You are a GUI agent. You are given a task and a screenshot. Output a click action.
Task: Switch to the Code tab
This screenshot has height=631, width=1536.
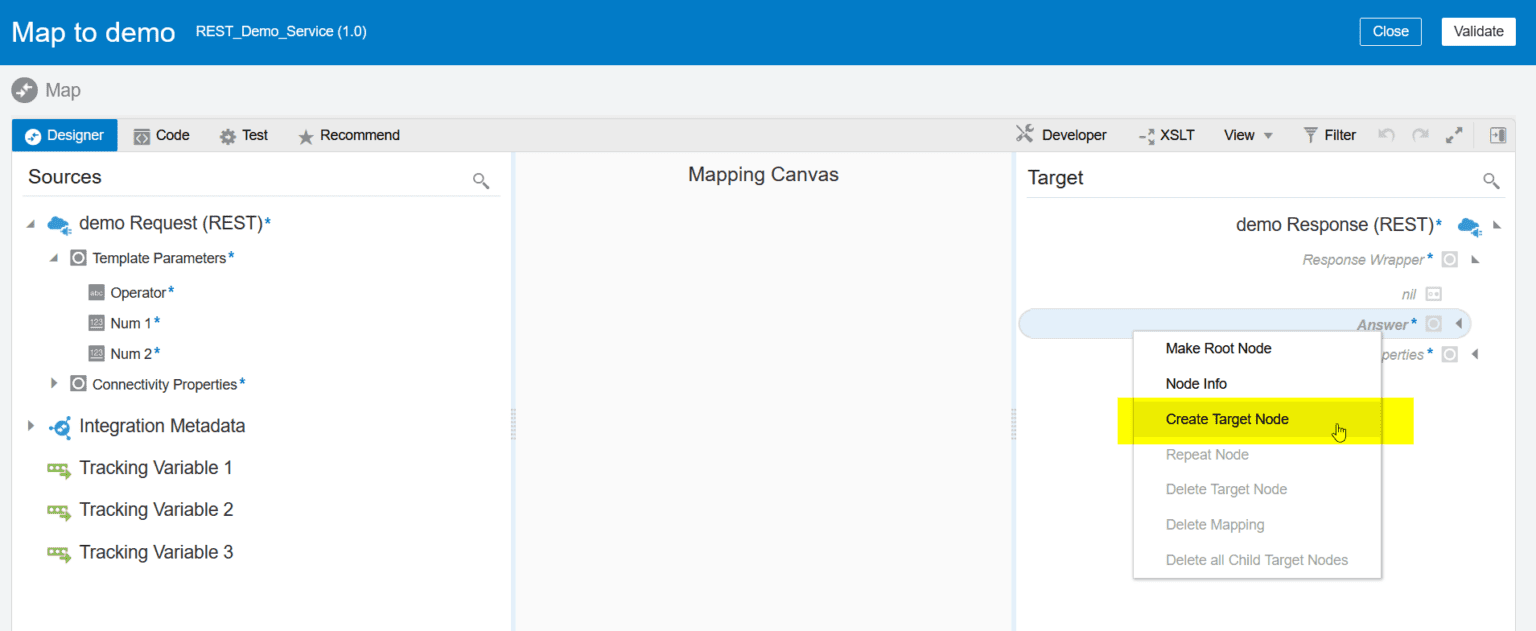point(162,135)
